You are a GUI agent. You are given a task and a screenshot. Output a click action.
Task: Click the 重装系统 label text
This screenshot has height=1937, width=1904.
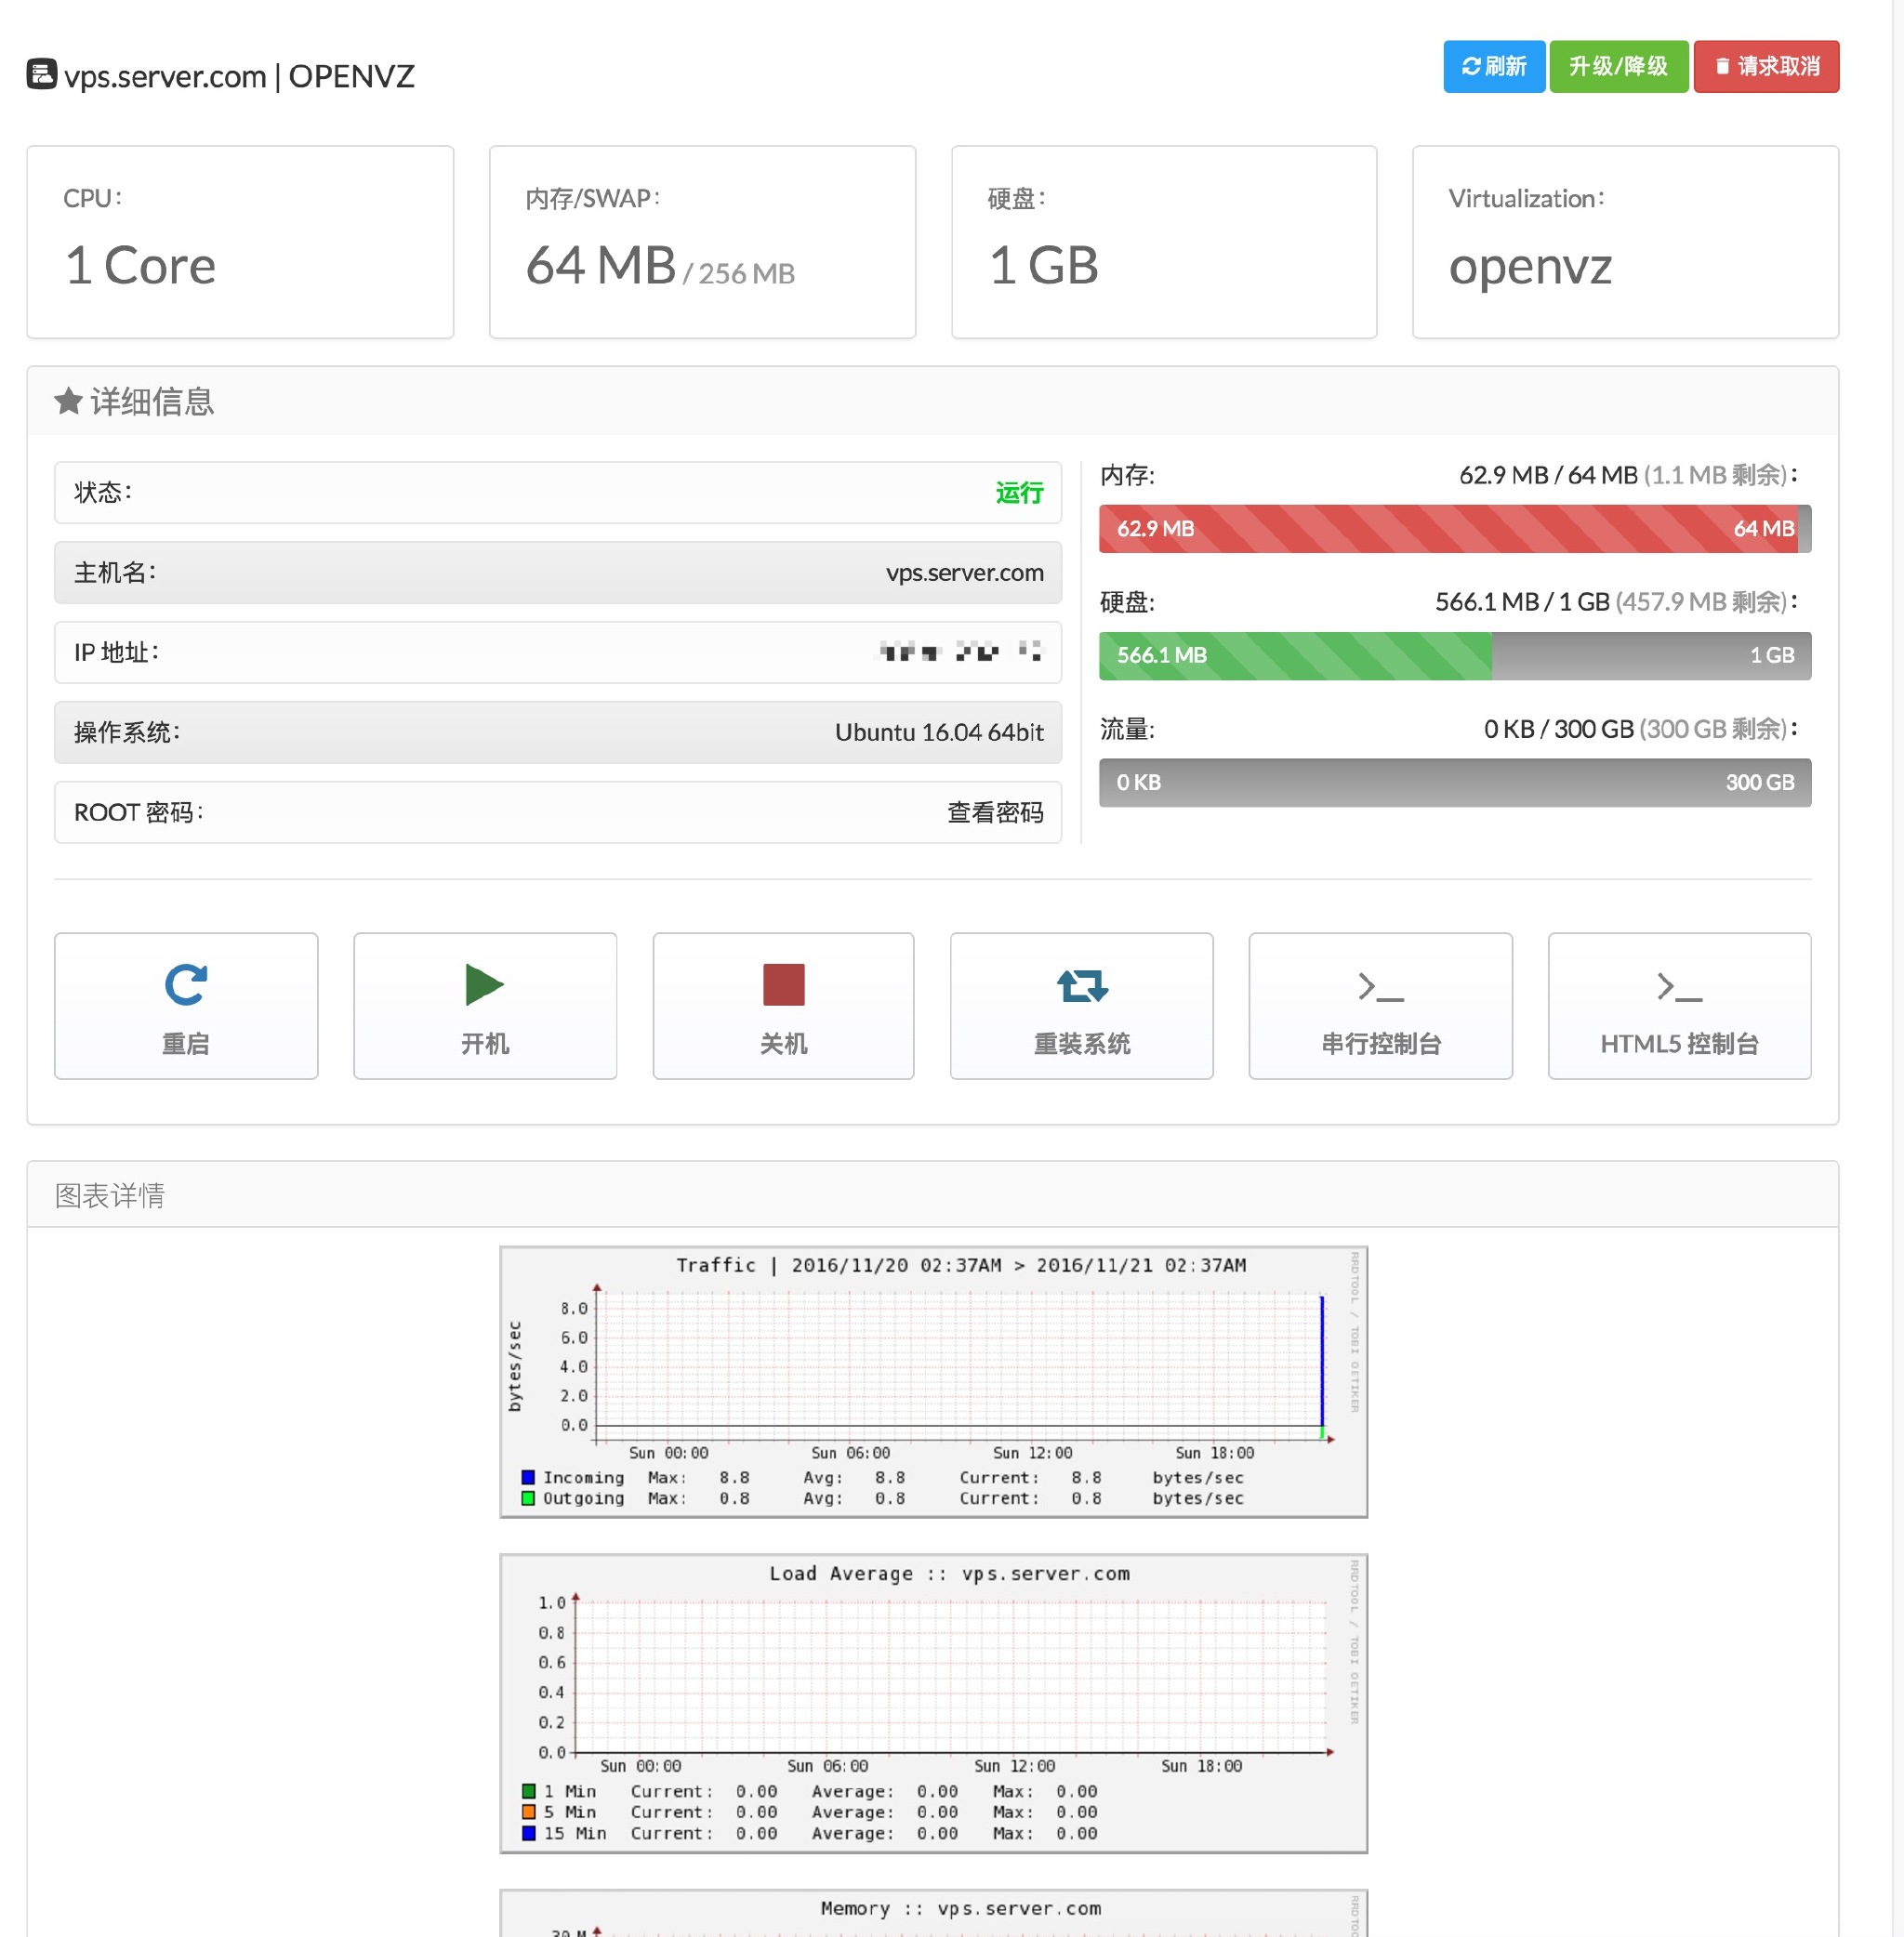(1082, 1043)
